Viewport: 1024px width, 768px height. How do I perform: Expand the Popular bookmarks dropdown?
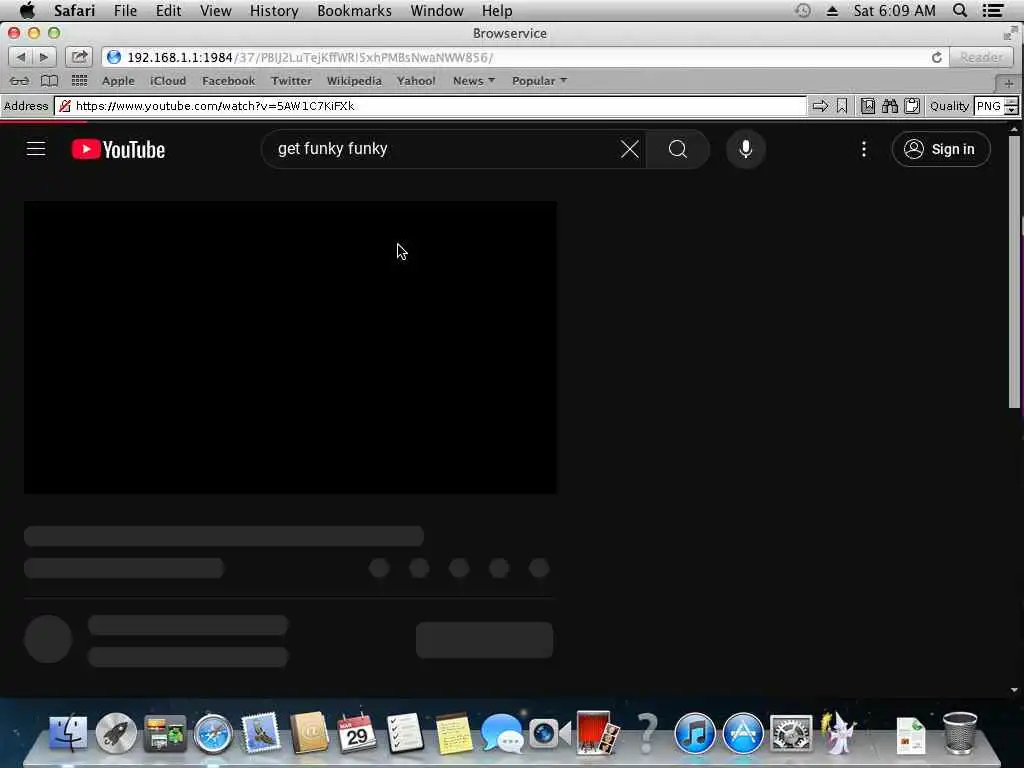pos(539,81)
